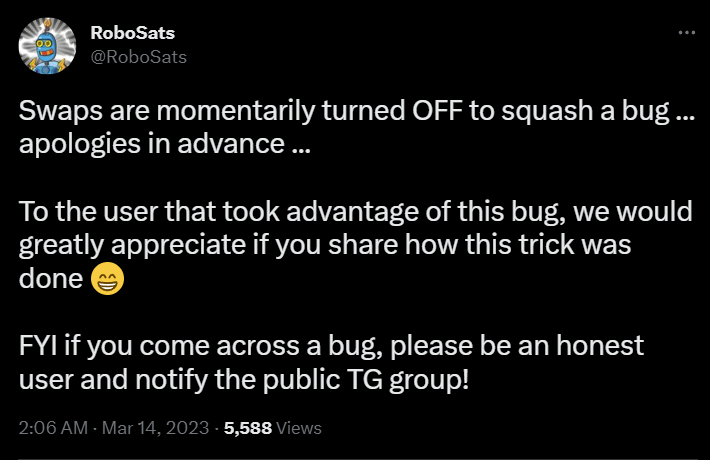This screenshot has height=460, width=710.
Task: Open the 5,588 view count
Action: pos(249,428)
